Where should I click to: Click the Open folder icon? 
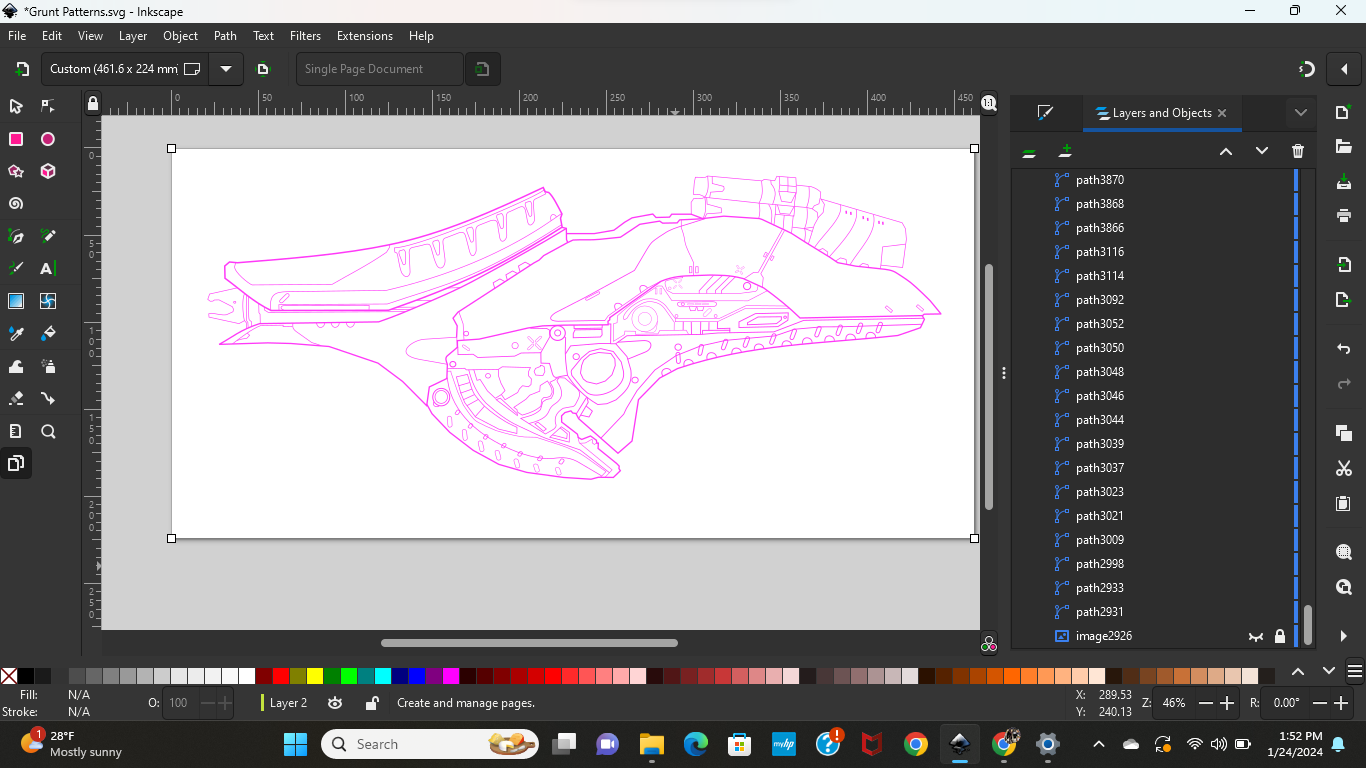(1344, 147)
